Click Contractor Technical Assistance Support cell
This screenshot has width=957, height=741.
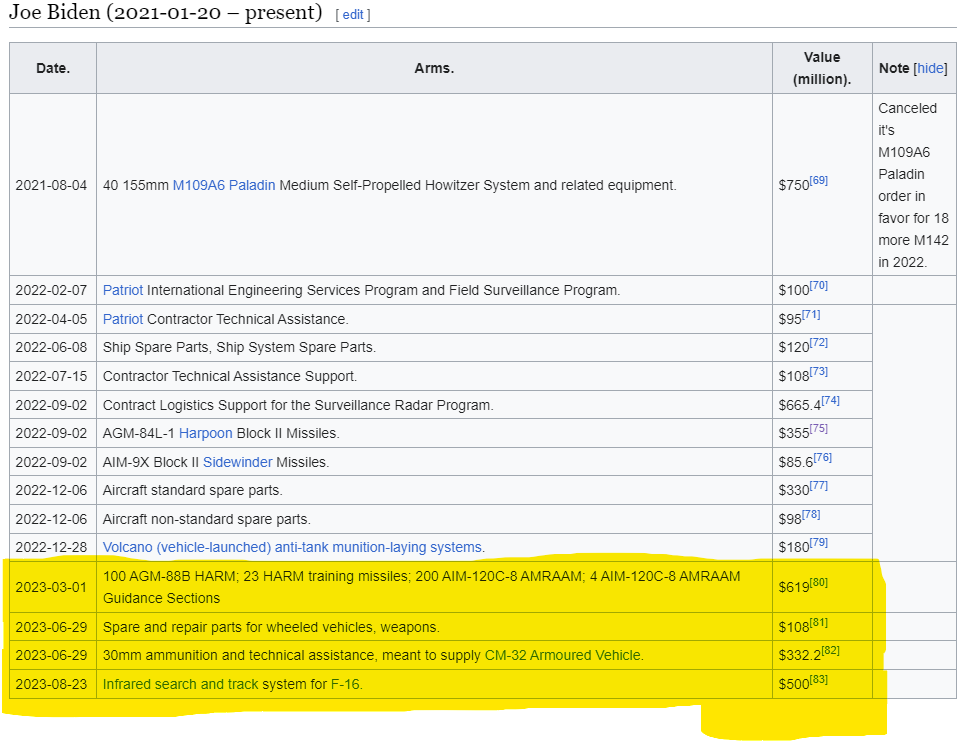click(435, 376)
